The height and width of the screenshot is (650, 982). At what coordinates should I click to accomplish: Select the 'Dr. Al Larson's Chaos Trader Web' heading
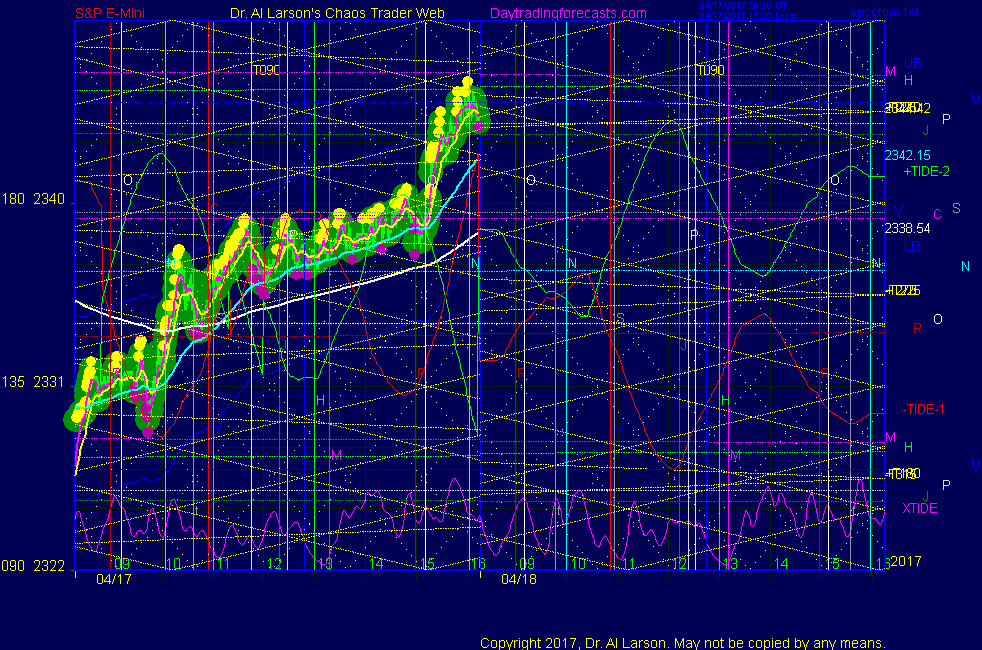[337, 13]
